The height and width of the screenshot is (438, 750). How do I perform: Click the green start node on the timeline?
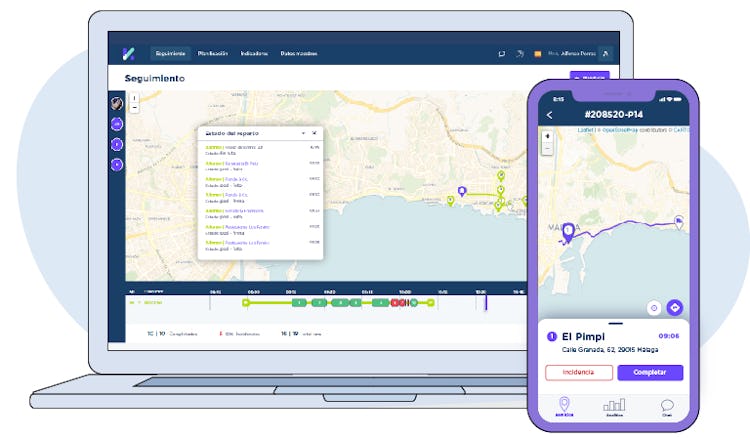(246, 303)
